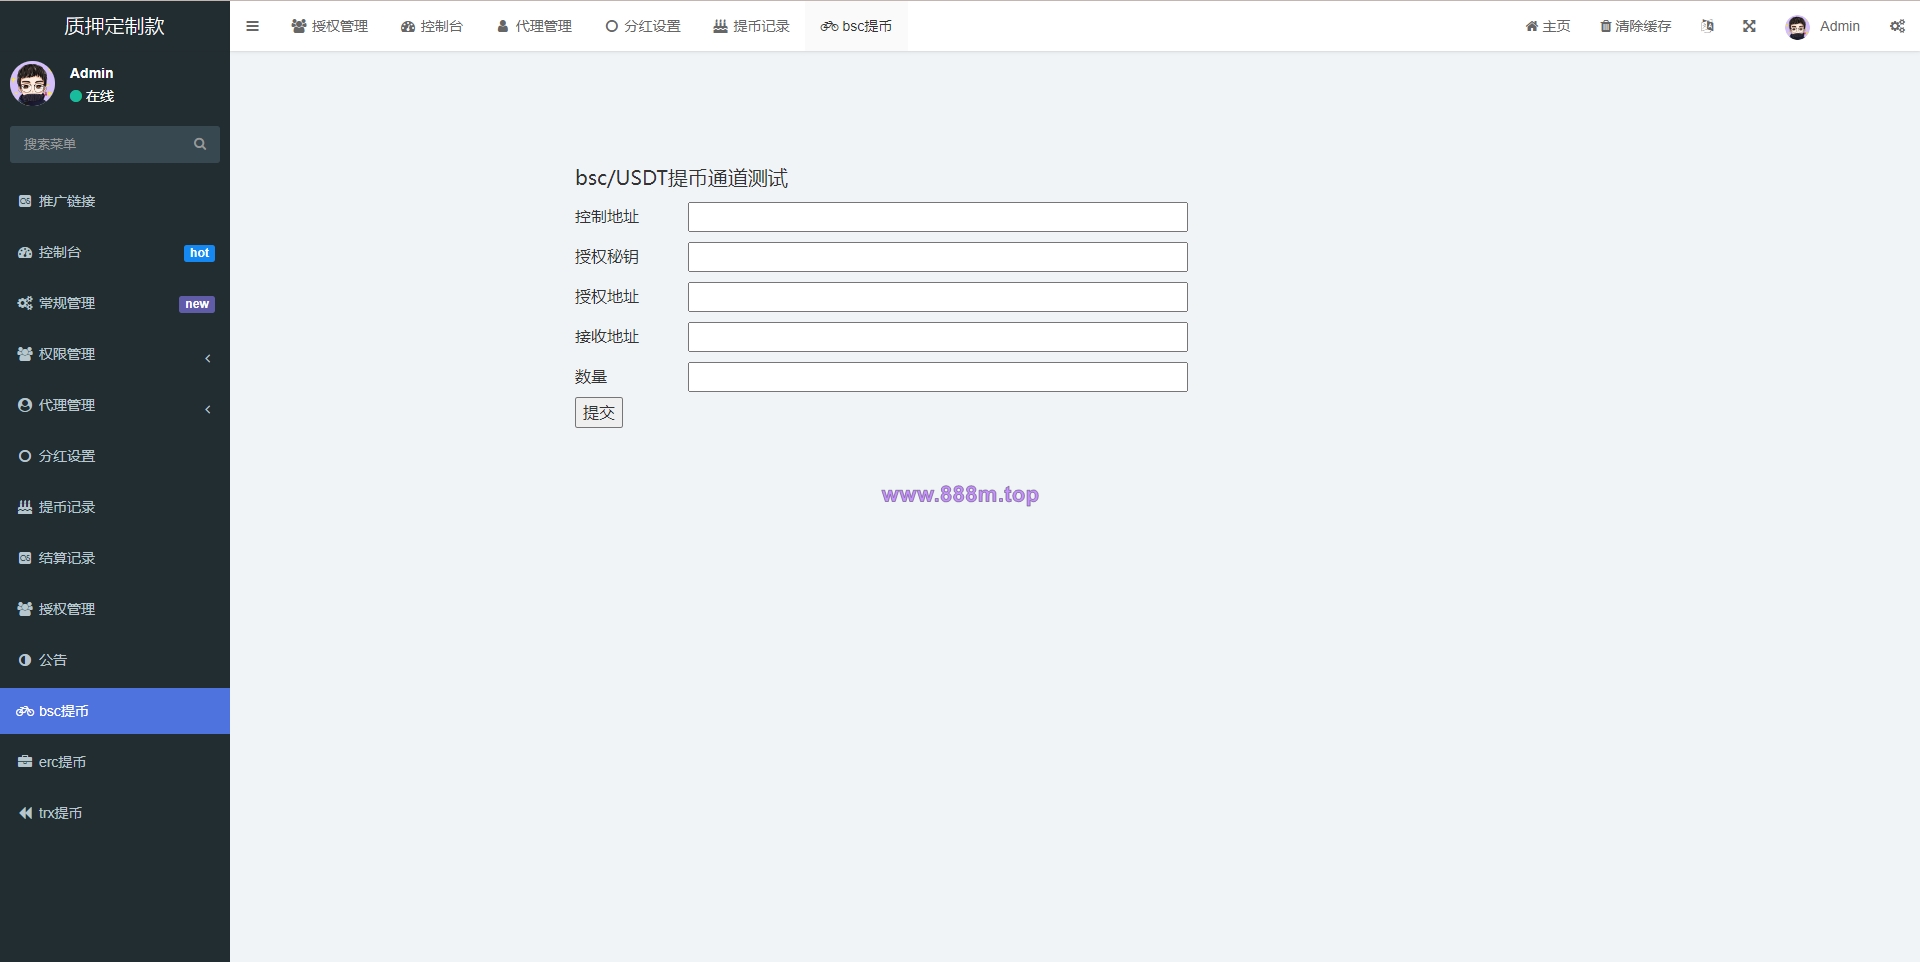Click the dashboard icon beside sidebar 控制台
Viewport: 1920px width, 962px height.
coord(25,252)
